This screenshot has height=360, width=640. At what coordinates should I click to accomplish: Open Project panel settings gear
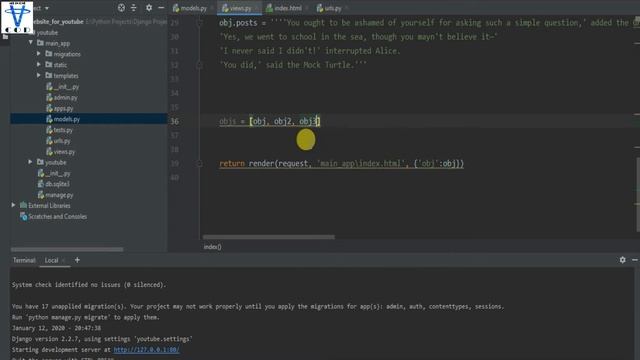click(149, 8)
